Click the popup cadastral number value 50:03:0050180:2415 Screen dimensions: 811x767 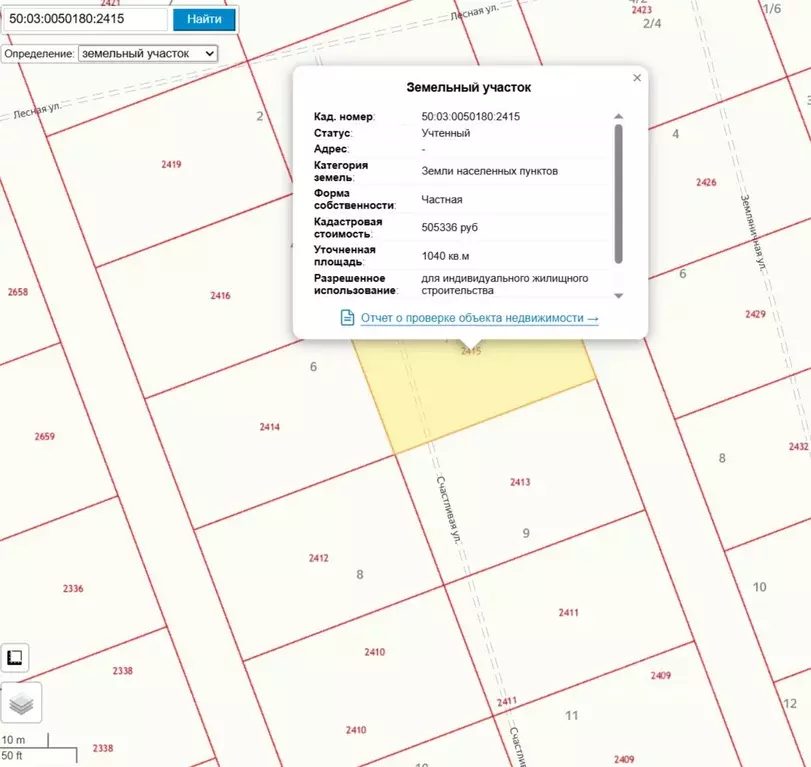point(471,117)
